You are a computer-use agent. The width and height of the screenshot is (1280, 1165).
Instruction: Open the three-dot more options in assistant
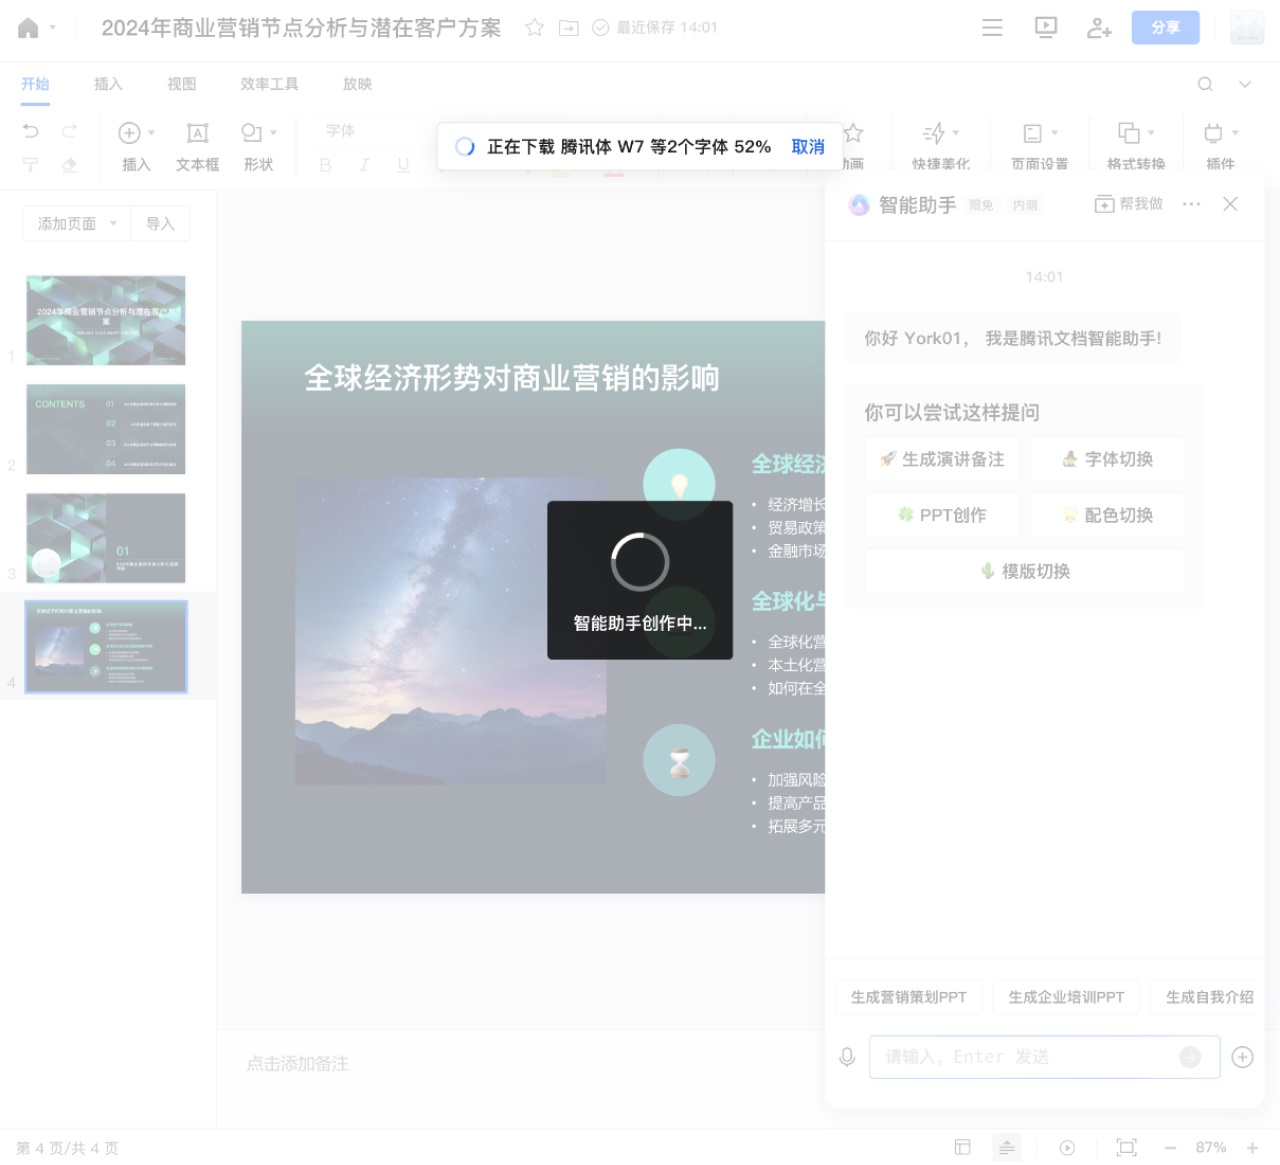point(1191,204)
